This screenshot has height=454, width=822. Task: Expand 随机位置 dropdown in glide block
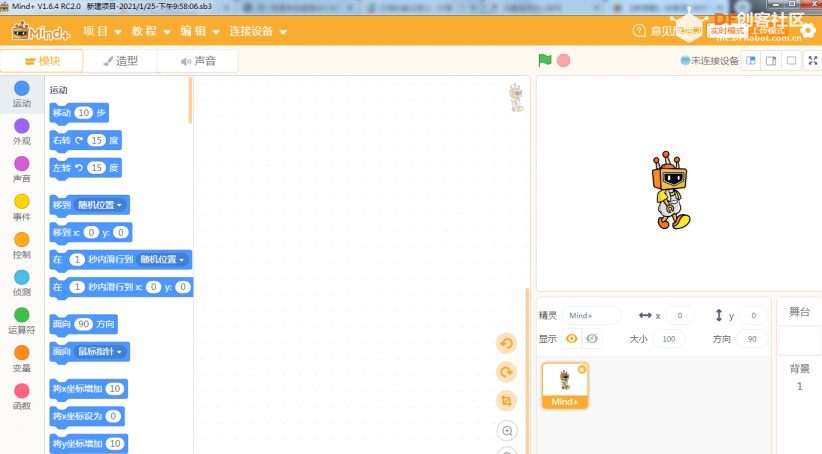[x=163, y=260]
